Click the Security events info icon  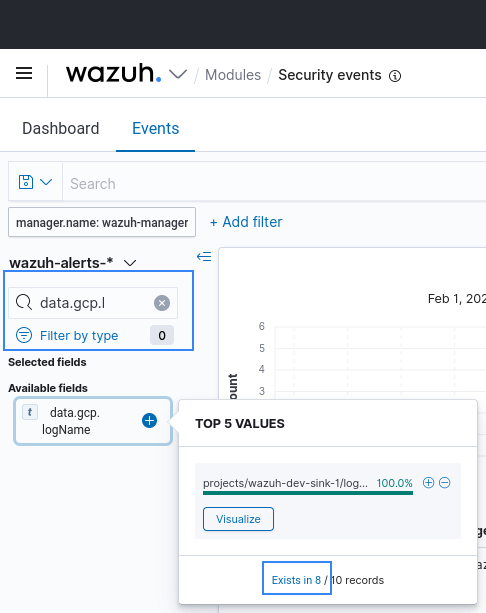point(395,76)
